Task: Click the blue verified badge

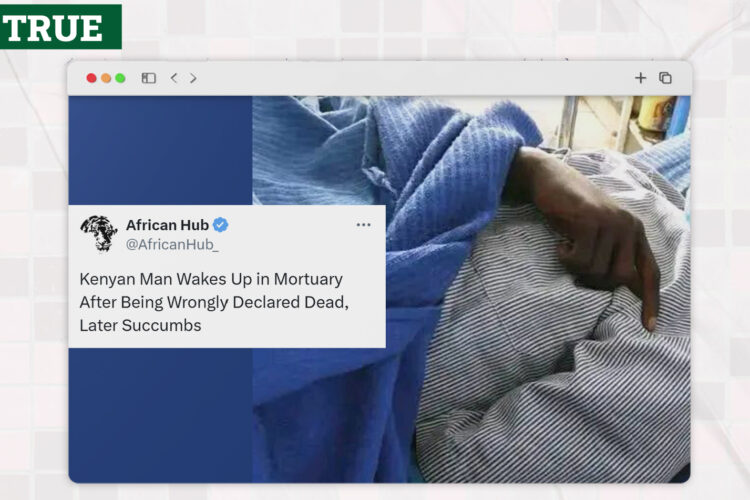Action: point(221,225)
